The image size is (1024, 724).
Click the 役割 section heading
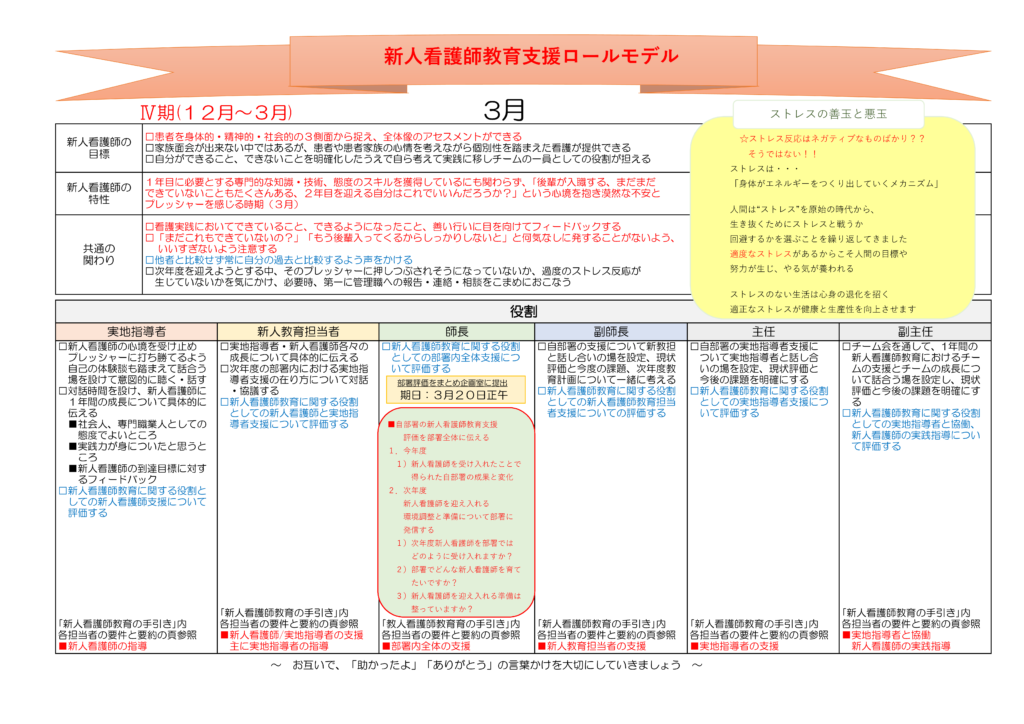click(x=523, y=311)
